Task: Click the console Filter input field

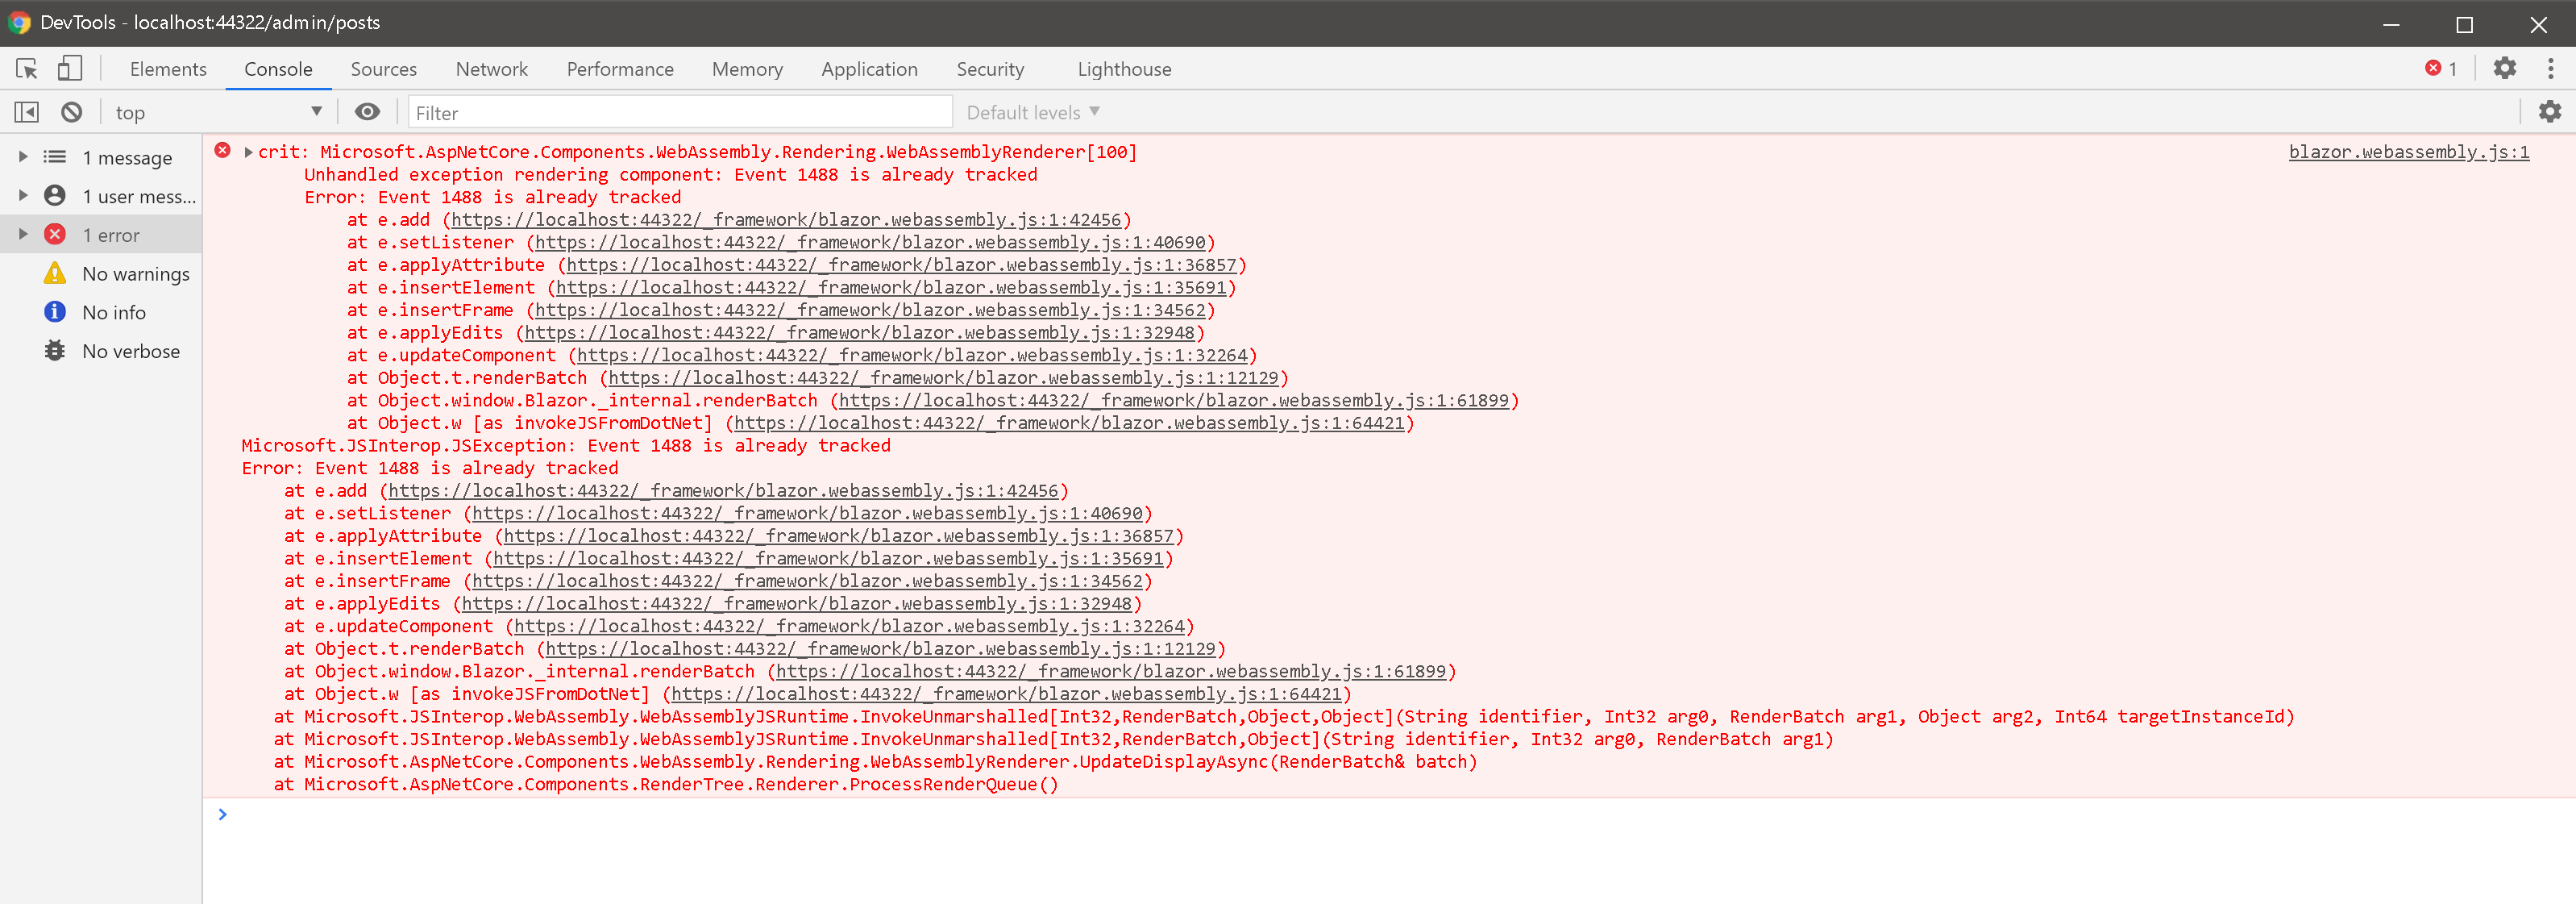Action: (680, 112)
